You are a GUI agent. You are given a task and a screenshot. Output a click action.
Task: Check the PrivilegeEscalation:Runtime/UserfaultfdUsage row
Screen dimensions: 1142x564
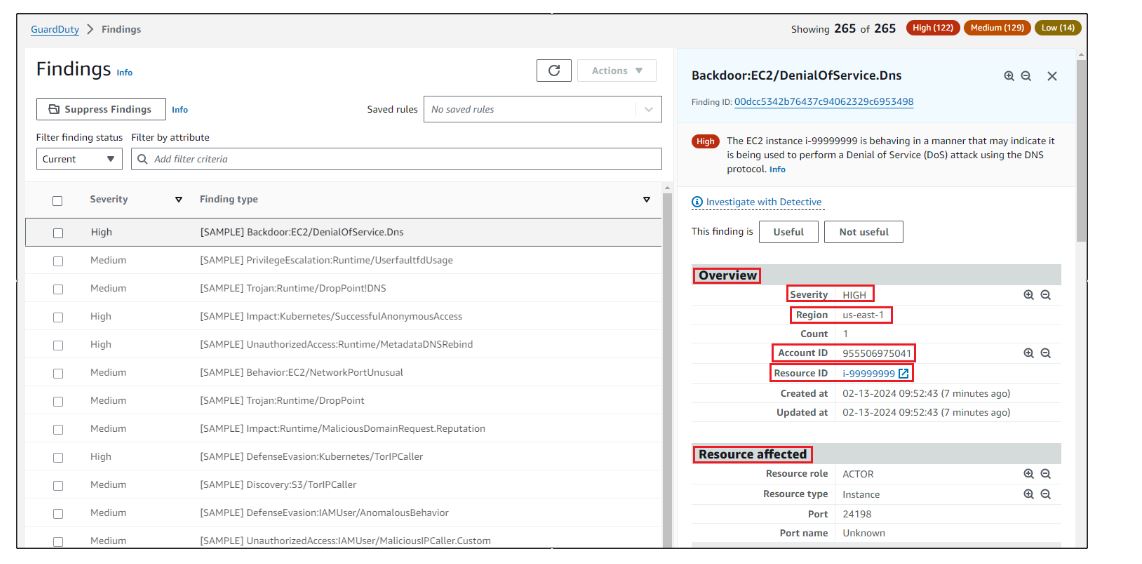click(x=58, y=261)
